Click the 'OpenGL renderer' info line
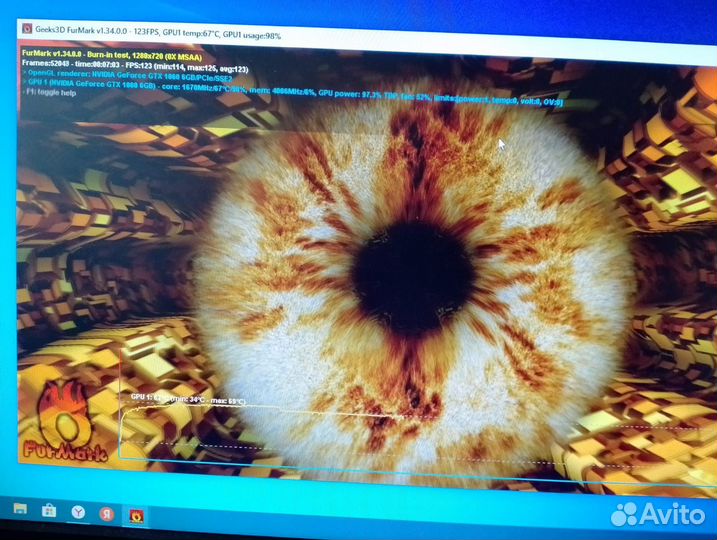Image resolution: width=717 pixels, height=540 pixels. coord(128,76)
